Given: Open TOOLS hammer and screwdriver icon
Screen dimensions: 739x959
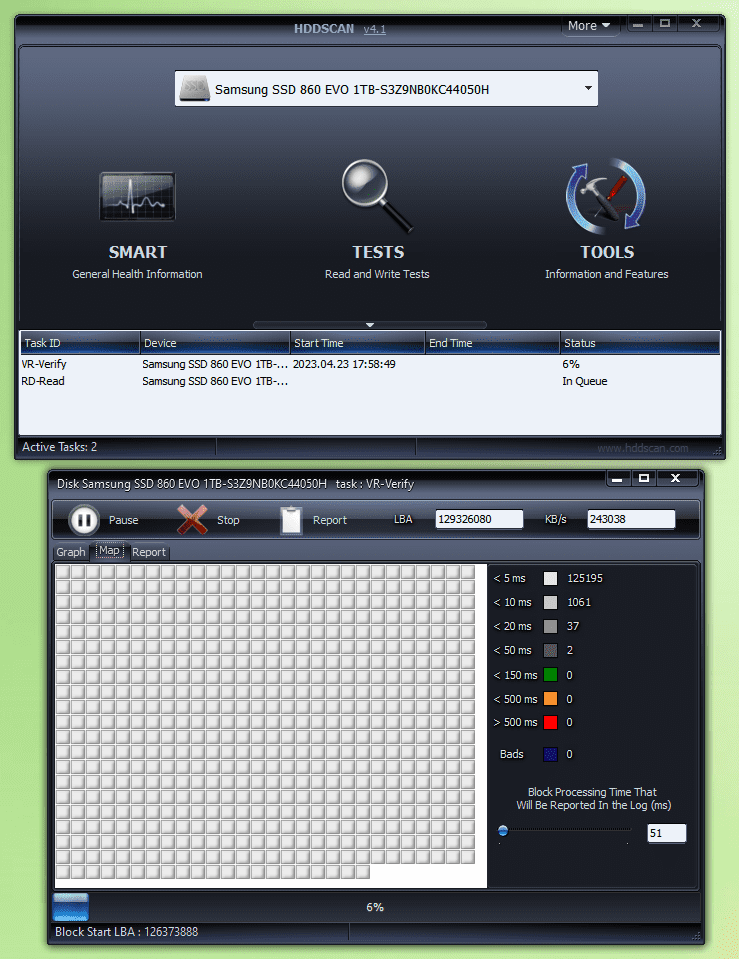Looking at the screenshot, I should click(606, 196).
